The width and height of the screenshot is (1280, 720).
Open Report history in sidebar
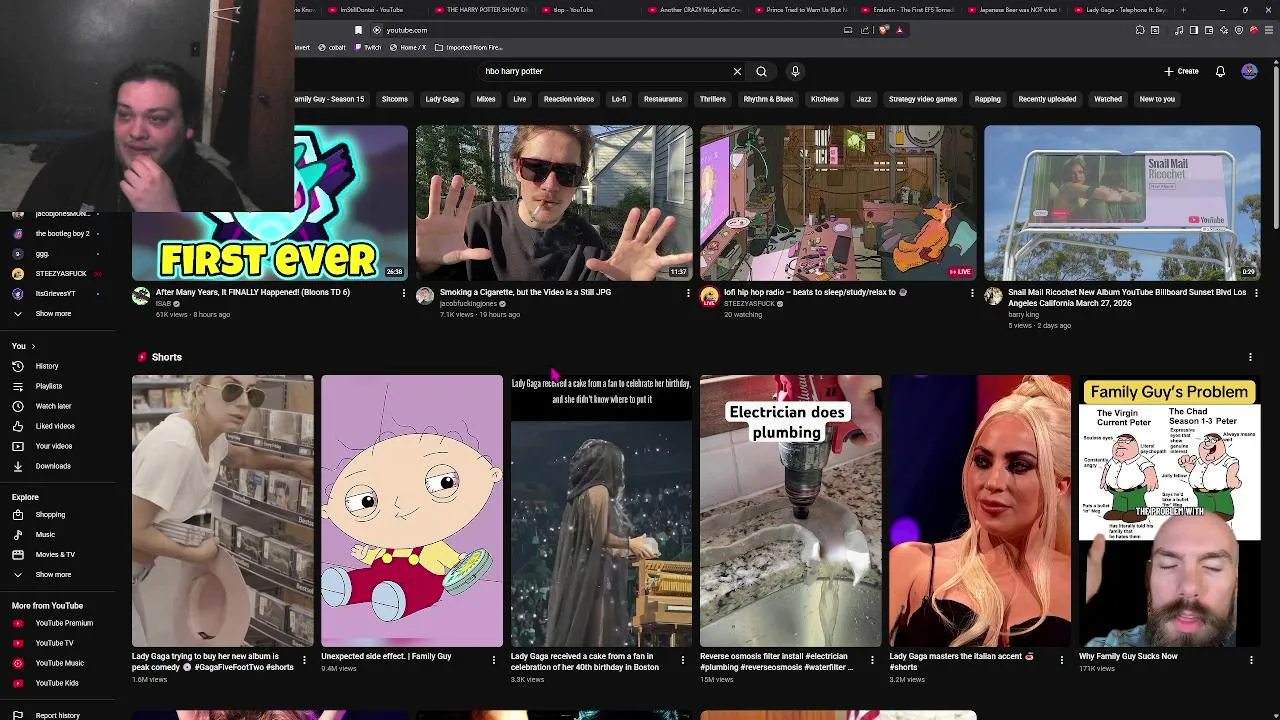57,715
